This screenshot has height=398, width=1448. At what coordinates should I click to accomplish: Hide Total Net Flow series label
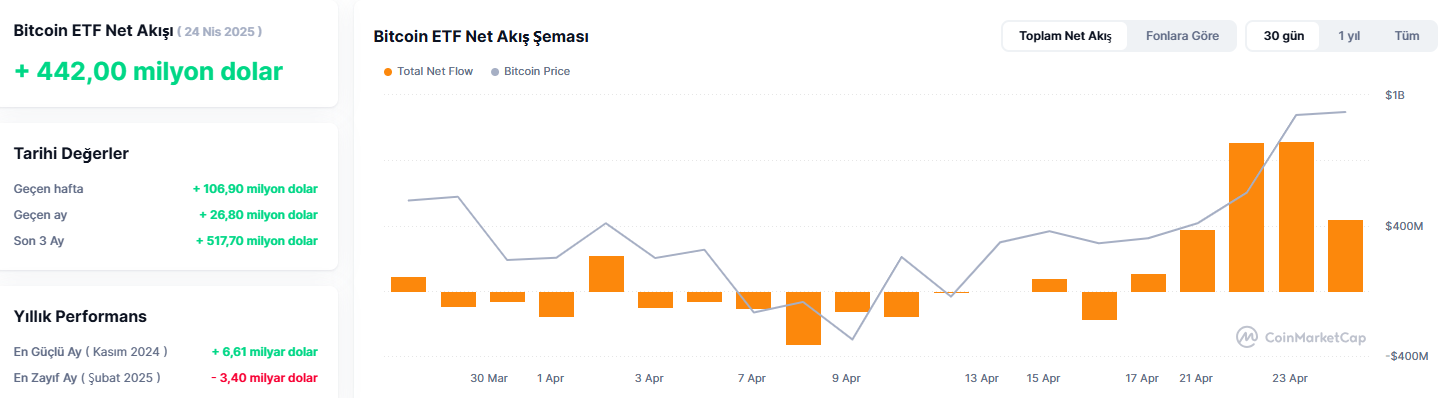pyautogui.click(x=435, y=72)
